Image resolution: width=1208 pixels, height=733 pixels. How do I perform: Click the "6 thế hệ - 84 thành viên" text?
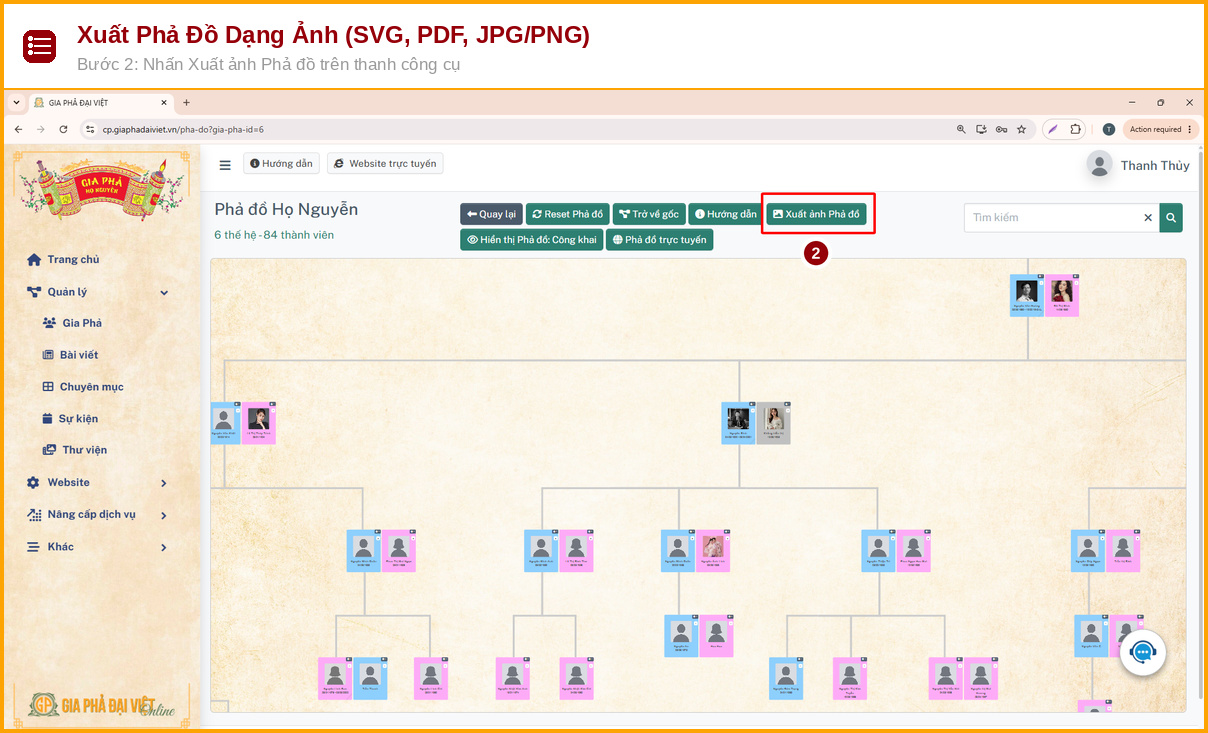tap(274, 235)
